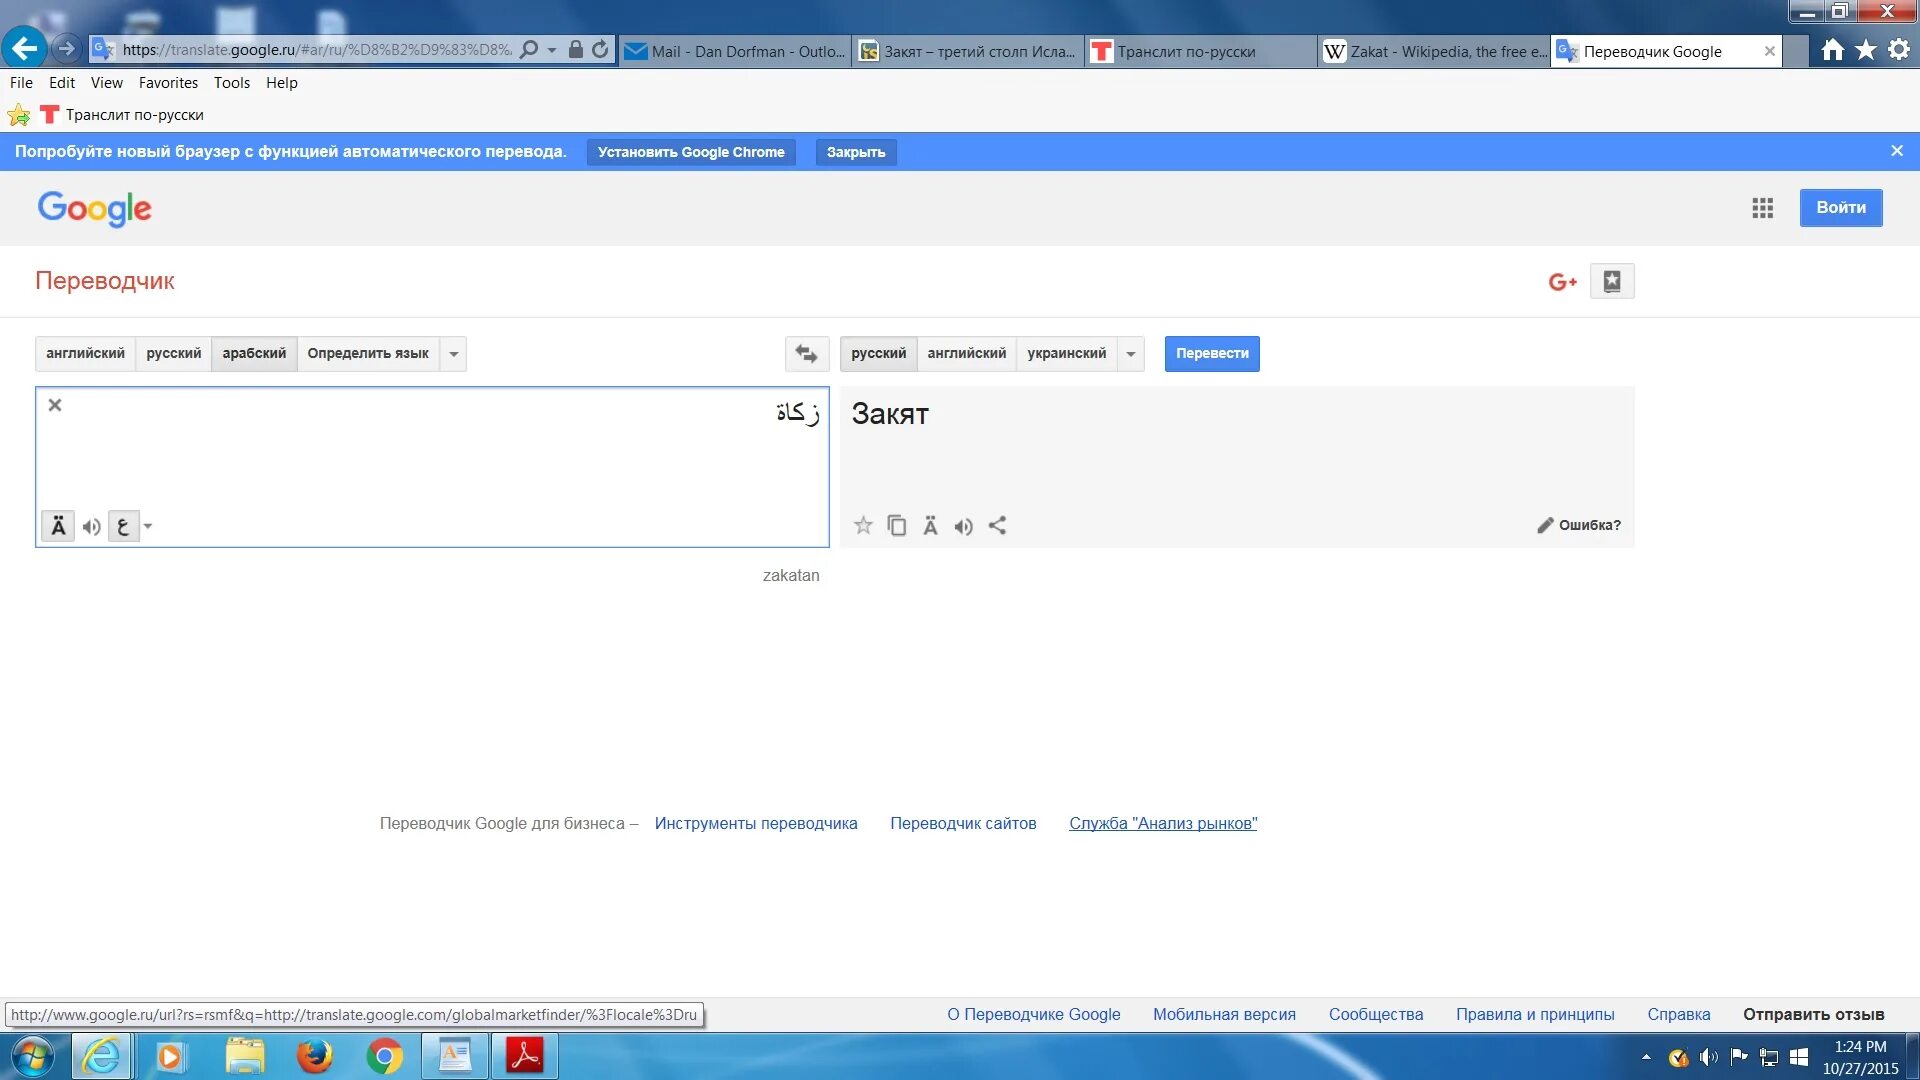Toggle source text transliteration (Ä)

[58, 527]
